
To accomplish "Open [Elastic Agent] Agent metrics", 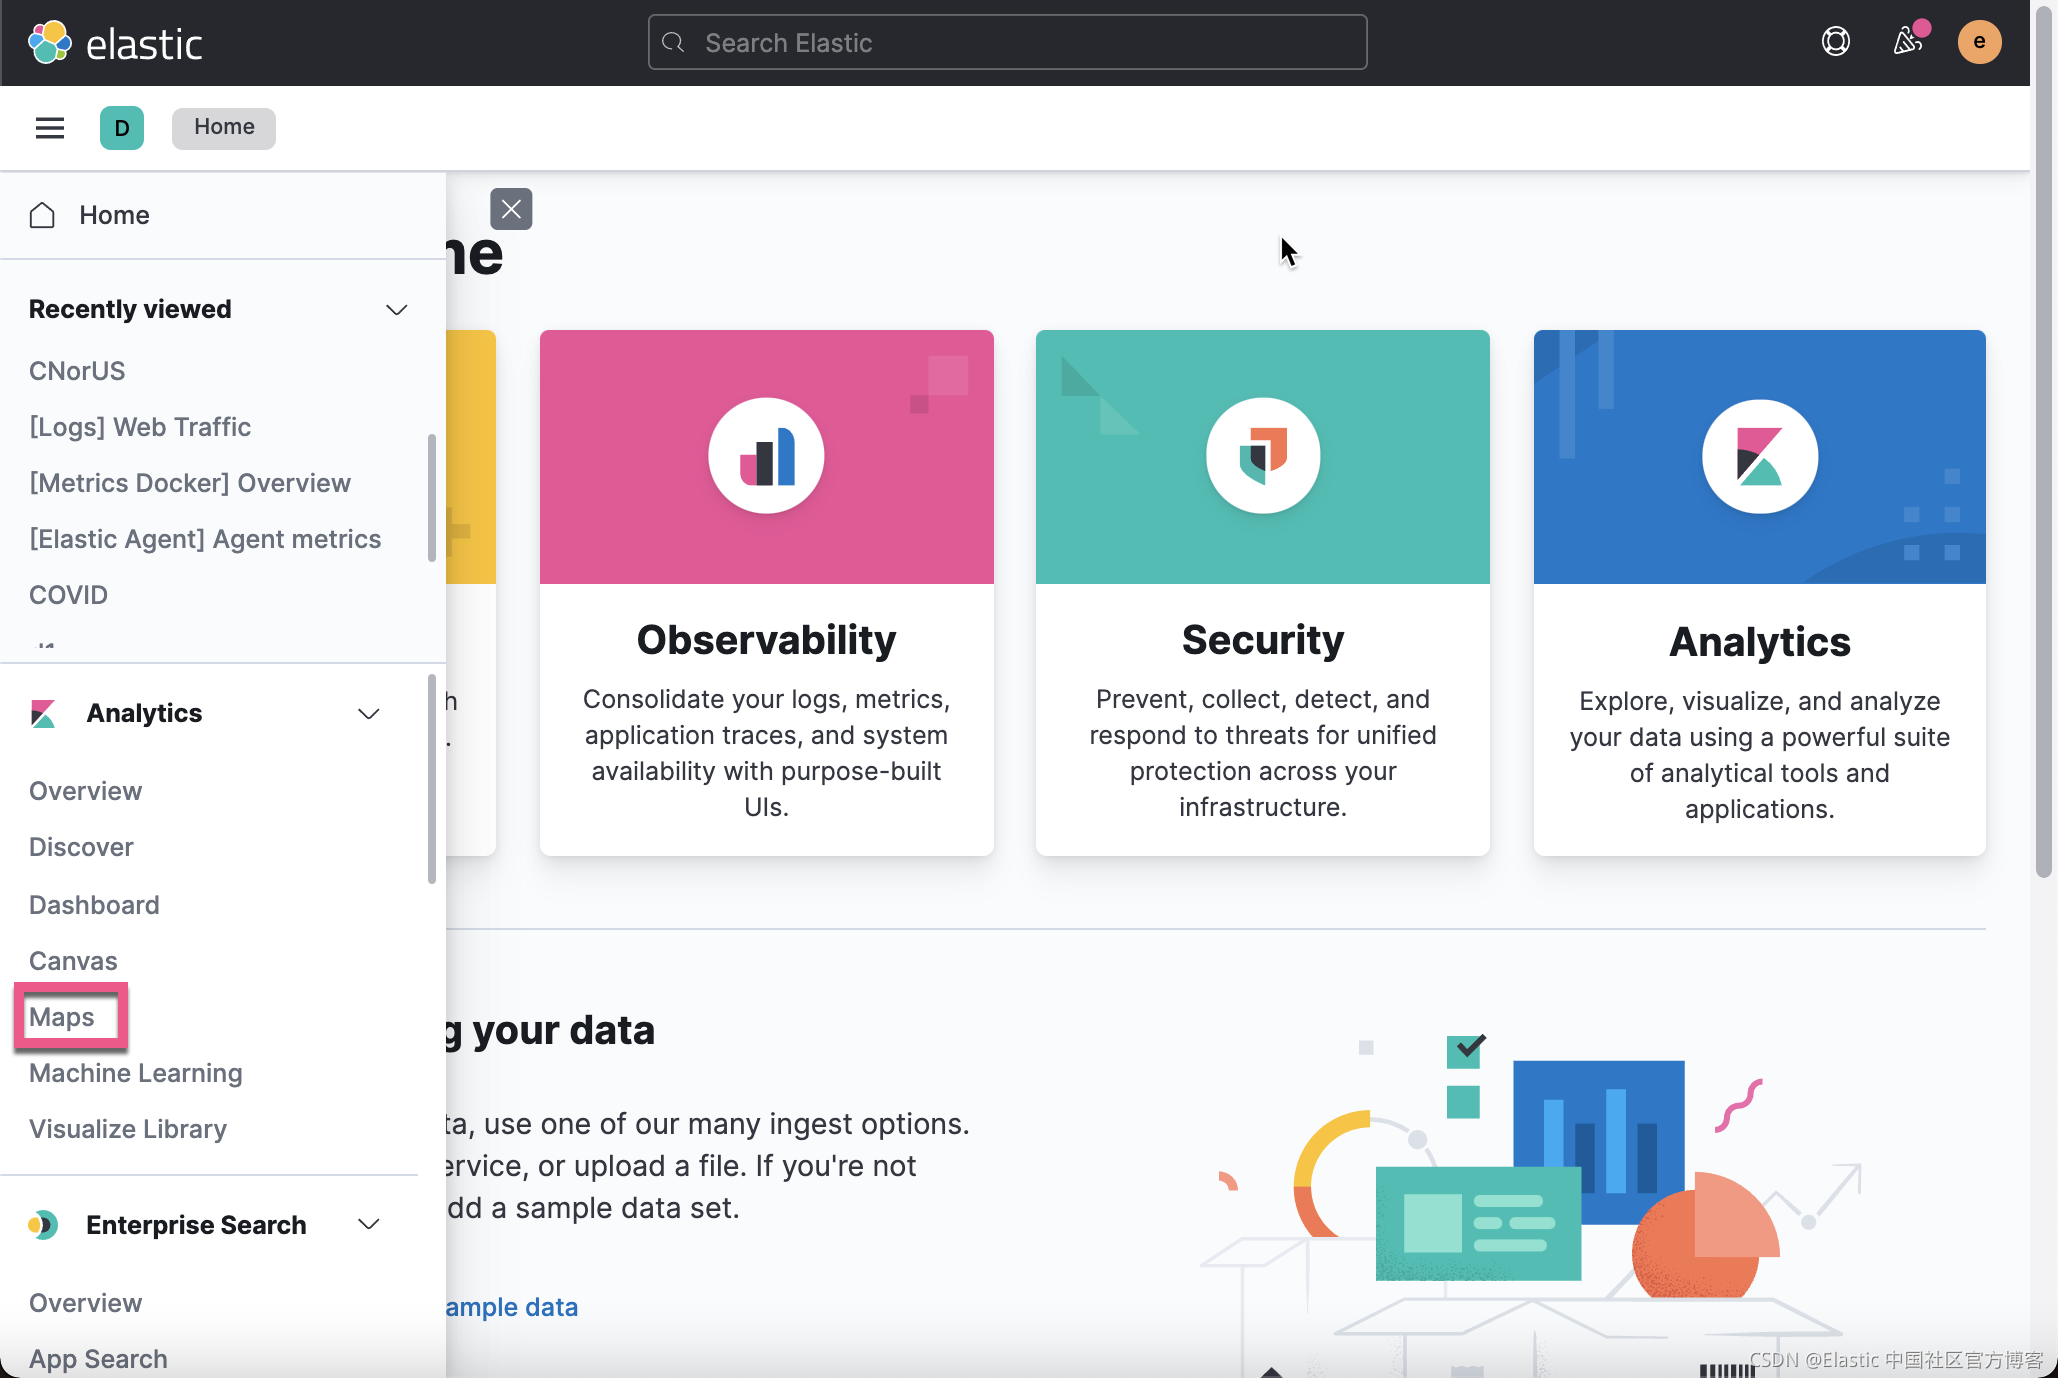I will (x=205, y=539).
